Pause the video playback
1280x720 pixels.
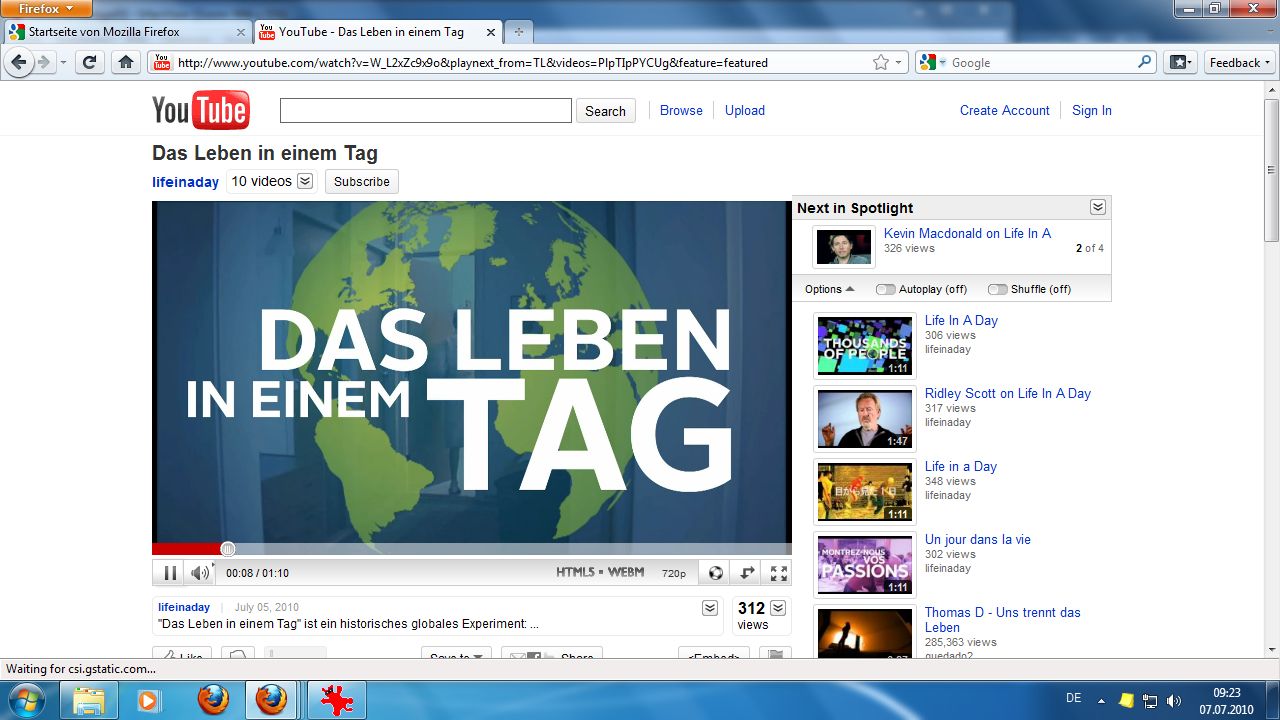[x=169, y=572]
